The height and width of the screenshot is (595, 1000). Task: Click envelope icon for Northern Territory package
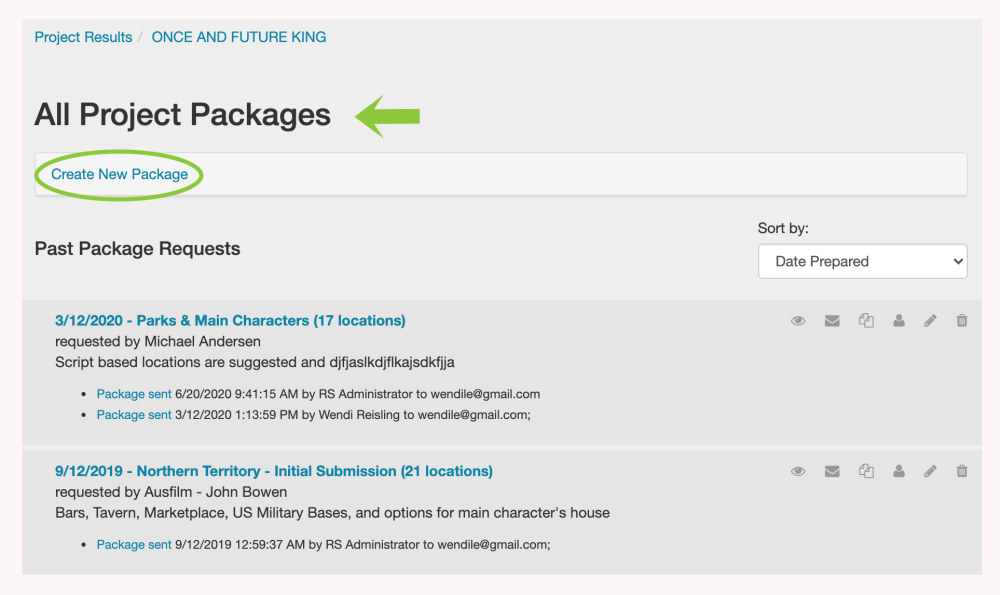pos(832,471)
